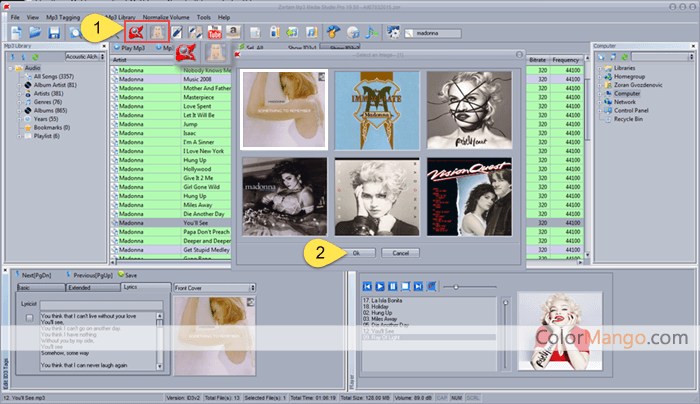Click the Lyricist input field
Image resolution: width=700 pixels, height=404 pixels.
[x=101, y=305]
